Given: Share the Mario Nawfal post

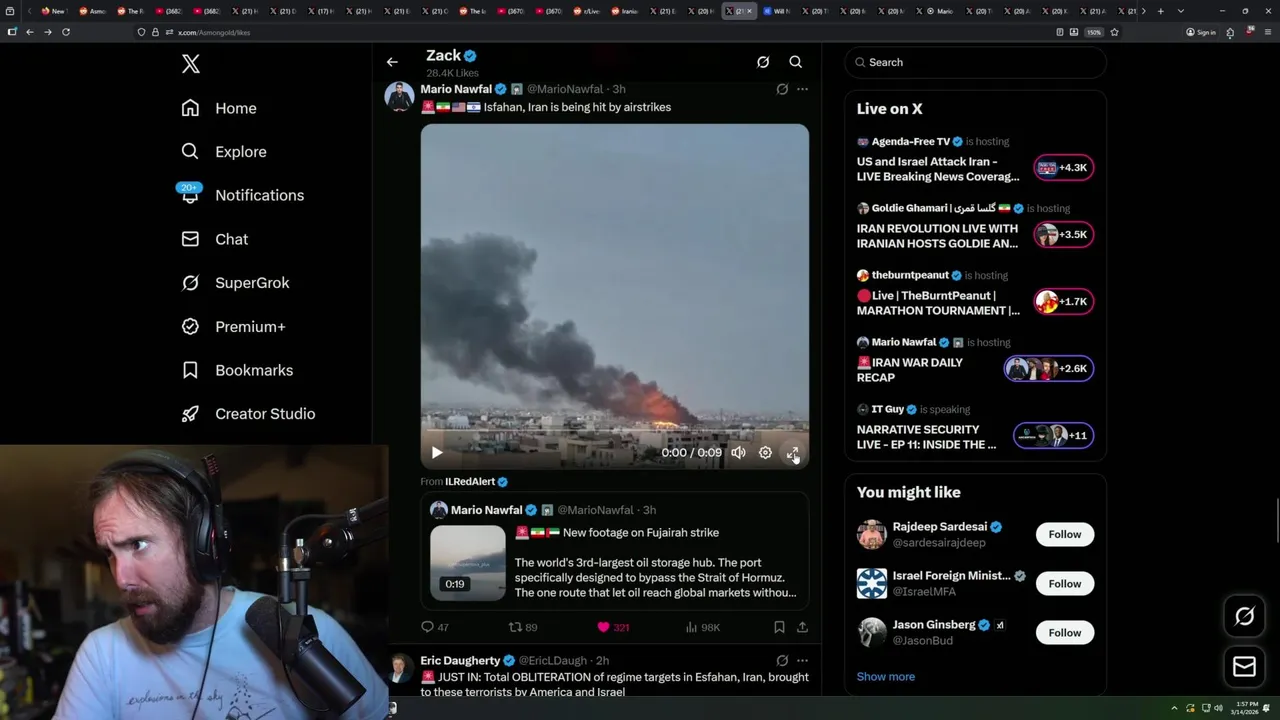Looking at the screenshot, I should coord(802,627).
